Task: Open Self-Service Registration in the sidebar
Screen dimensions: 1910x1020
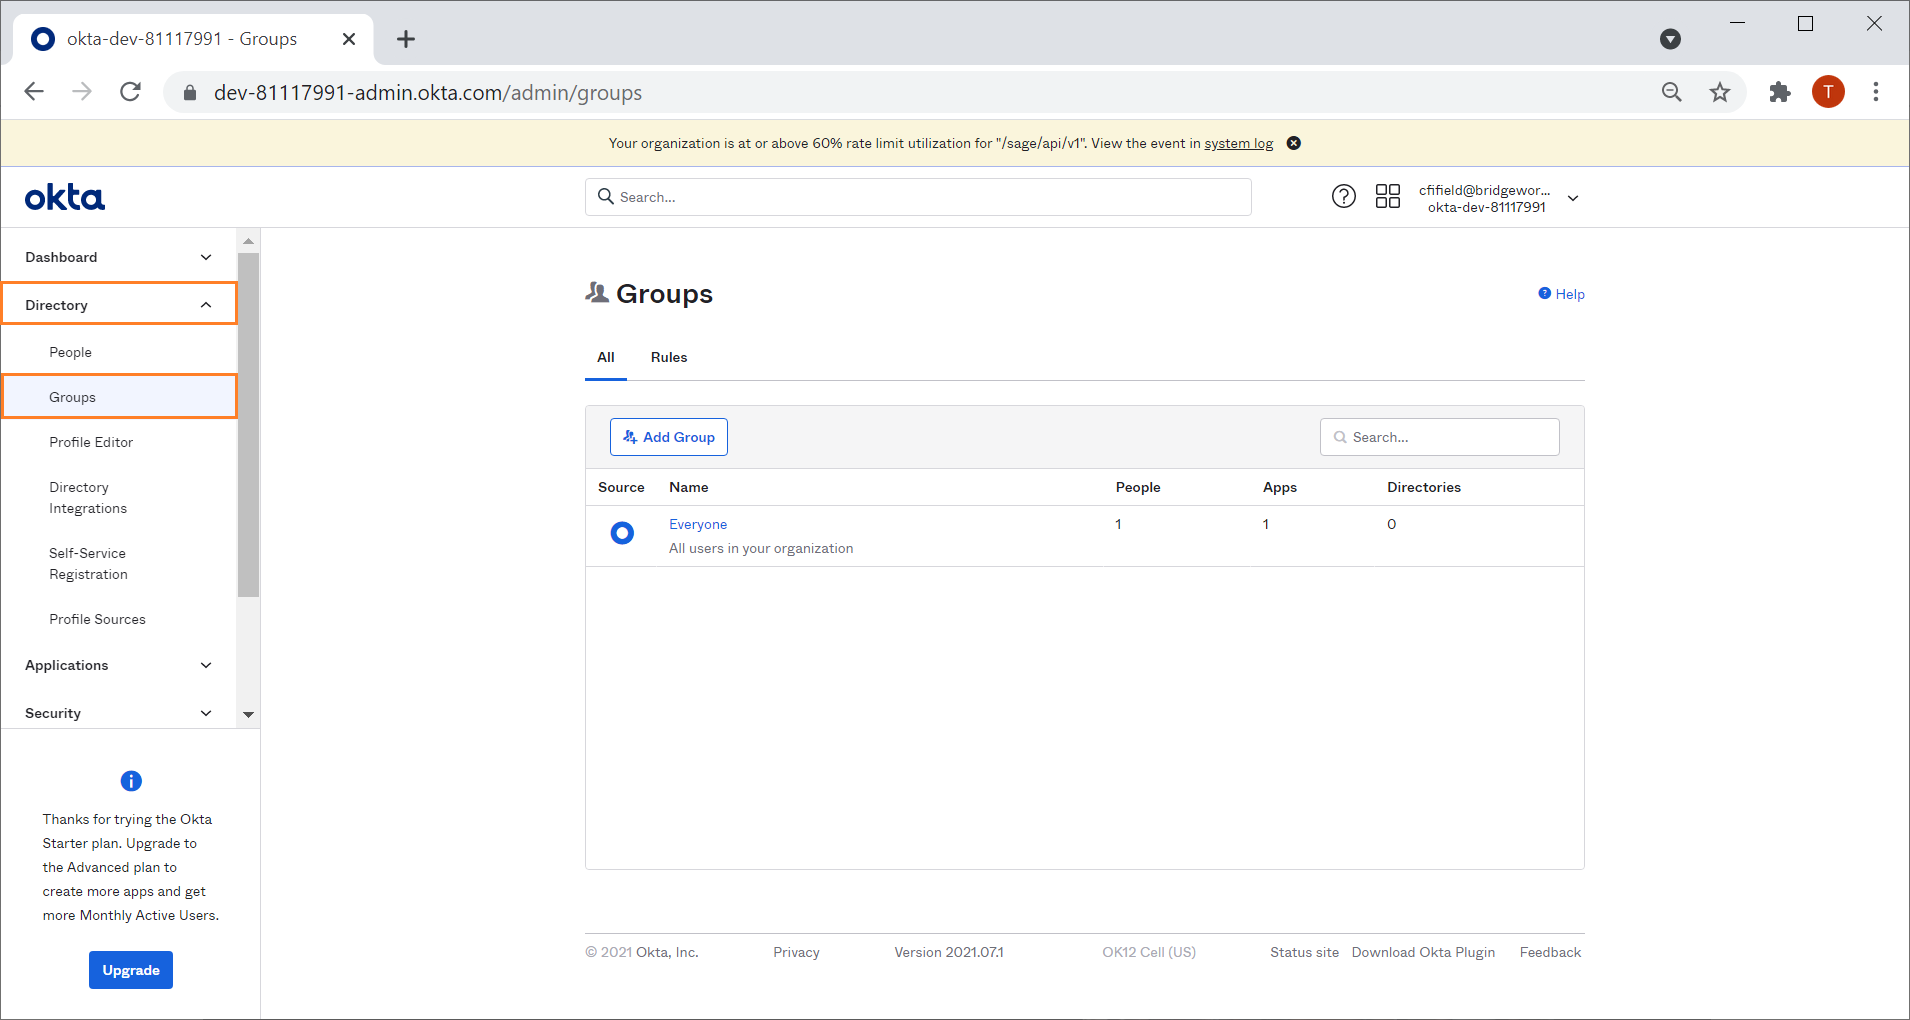Action: pos(88,564)
